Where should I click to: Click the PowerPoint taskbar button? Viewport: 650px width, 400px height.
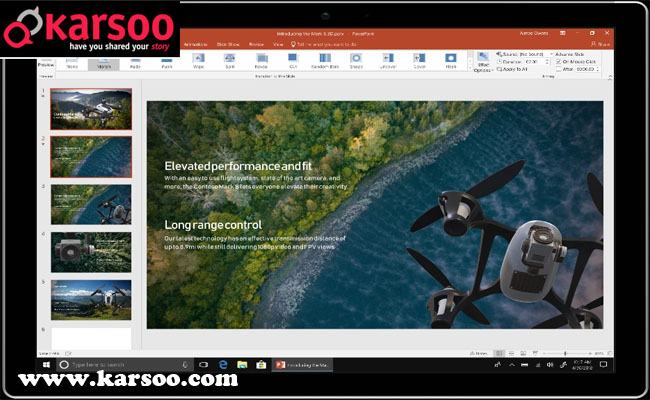pyautogui.click(x=302, y=365)
